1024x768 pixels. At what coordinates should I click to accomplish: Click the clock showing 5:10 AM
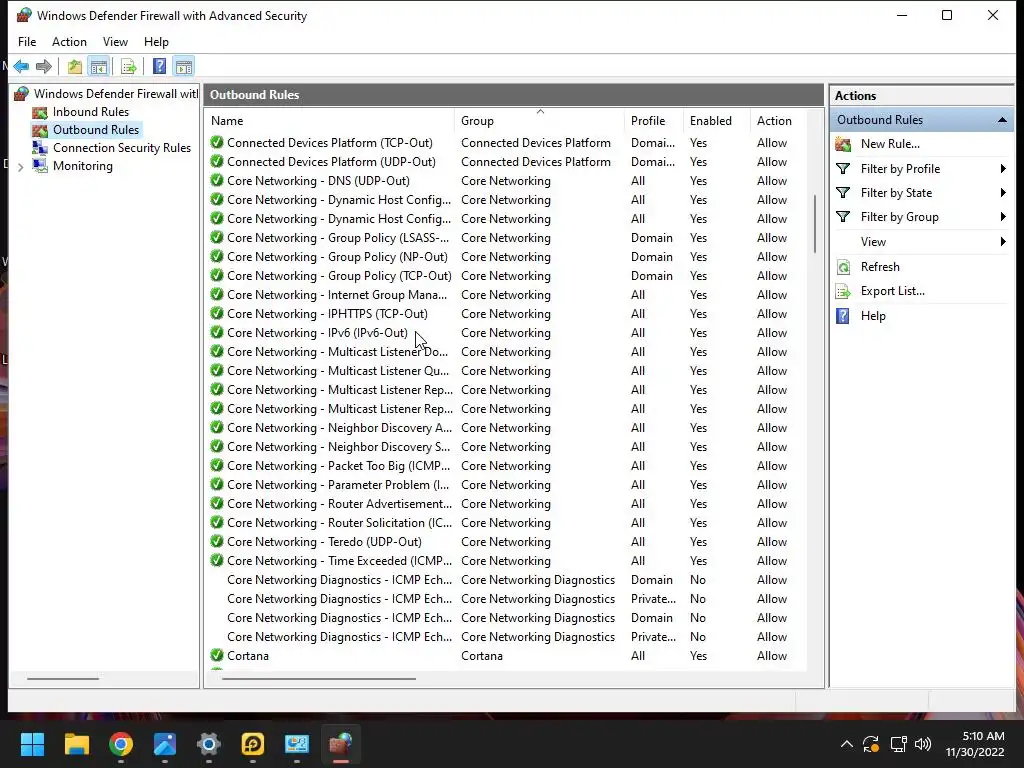[983, 736]
